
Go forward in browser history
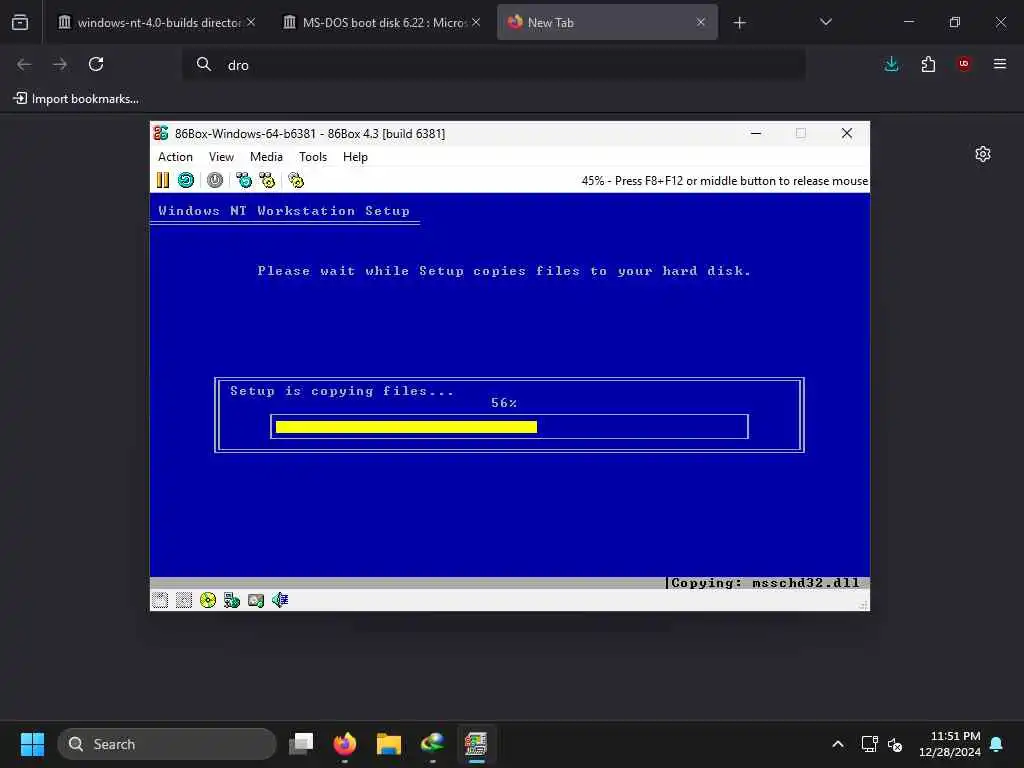pos(60,64)
